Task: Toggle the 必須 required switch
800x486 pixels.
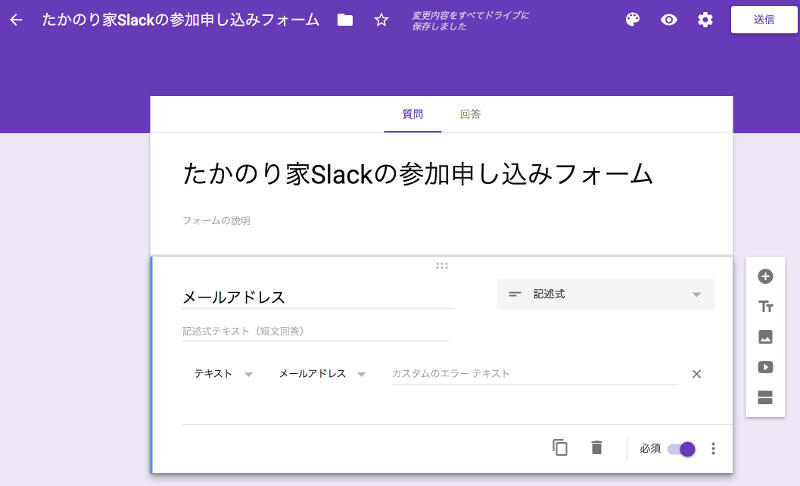Action: (x=681, y=449)
